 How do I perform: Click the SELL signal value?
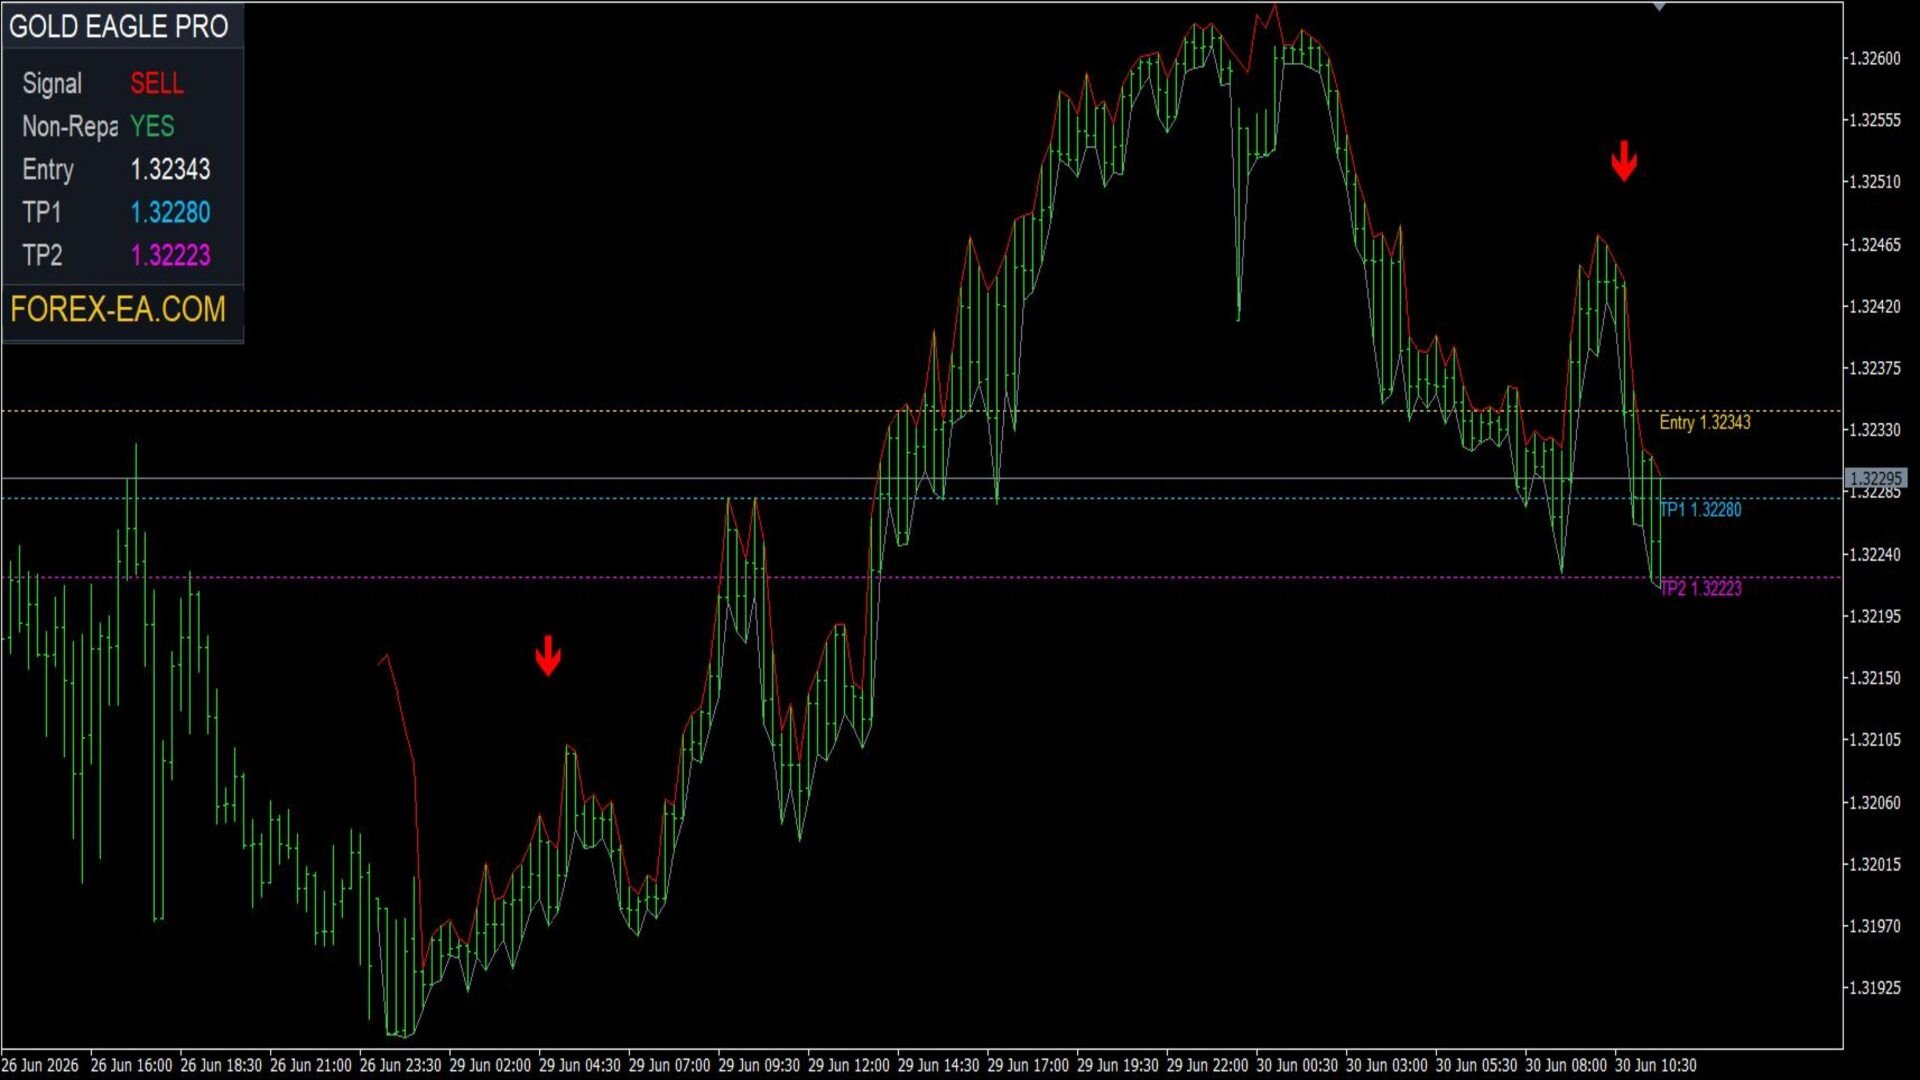(157, 83)
